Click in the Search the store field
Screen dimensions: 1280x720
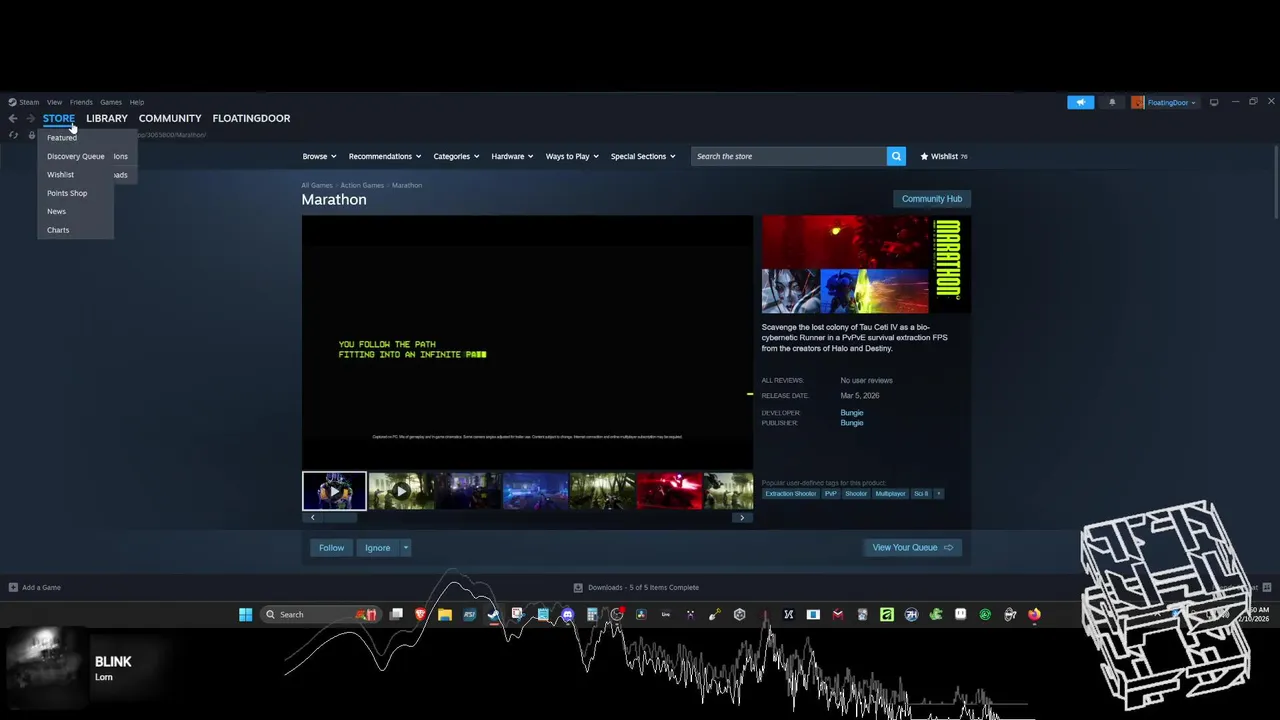pos(789,156)
